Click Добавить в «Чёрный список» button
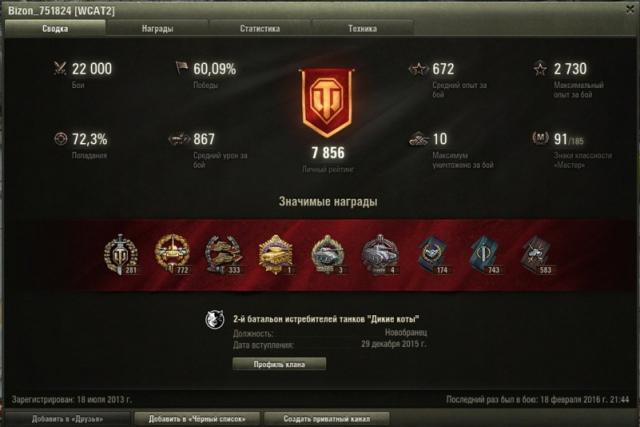640x427 pixels. pyautogui.click(x=197, y=419)
